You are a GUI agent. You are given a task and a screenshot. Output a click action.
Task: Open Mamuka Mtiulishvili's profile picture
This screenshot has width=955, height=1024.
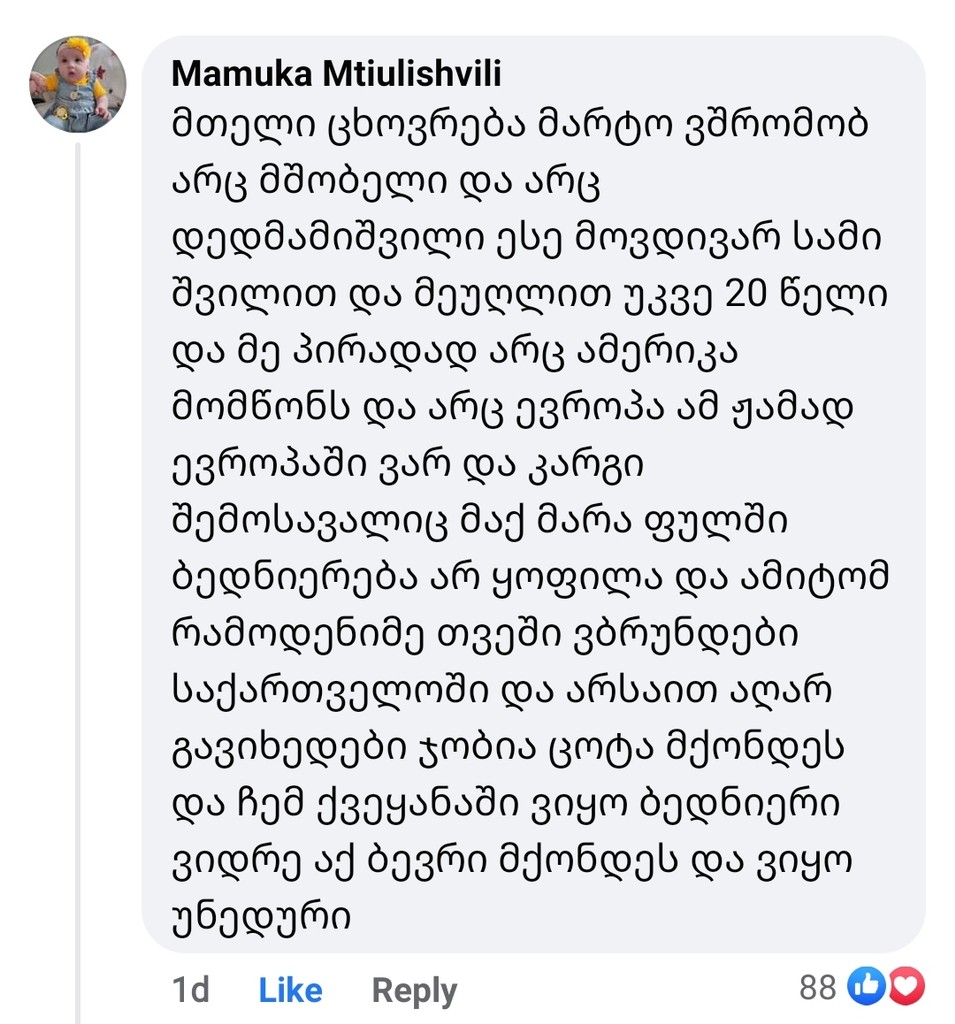(78, 85)
